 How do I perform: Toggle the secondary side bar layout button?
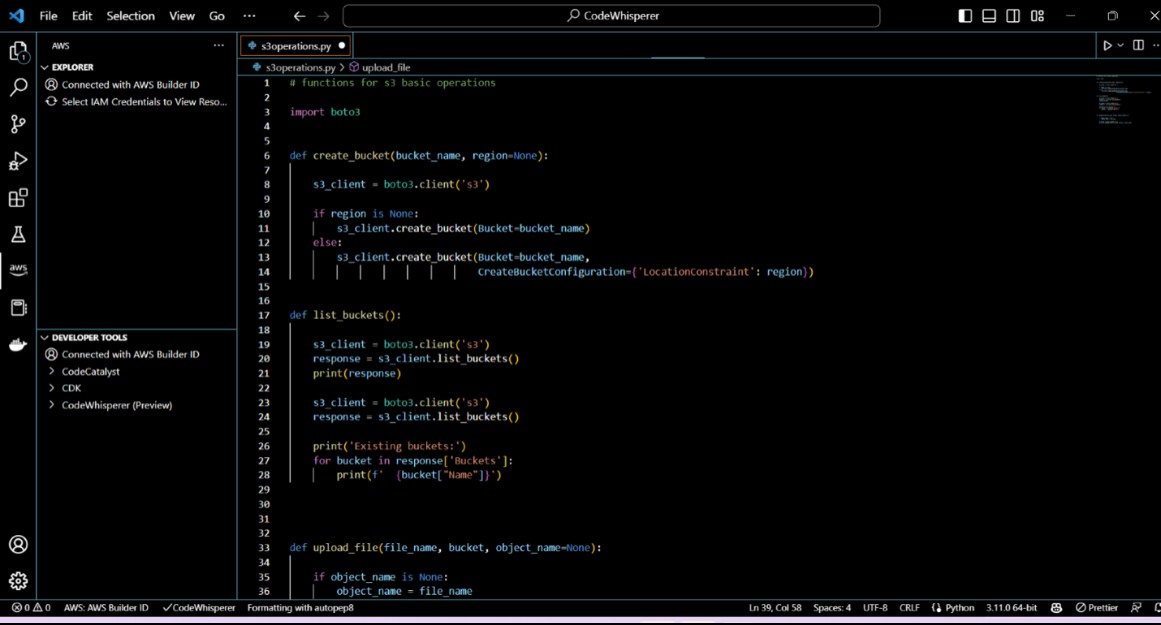pos(1013,16)
